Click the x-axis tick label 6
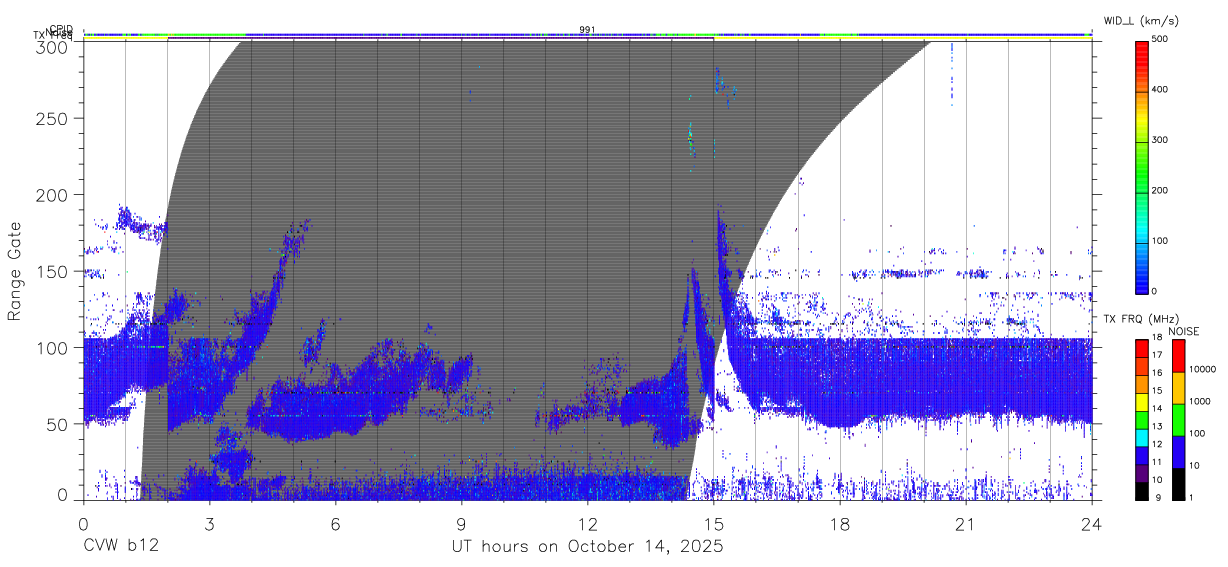 (x=336, y=523)
